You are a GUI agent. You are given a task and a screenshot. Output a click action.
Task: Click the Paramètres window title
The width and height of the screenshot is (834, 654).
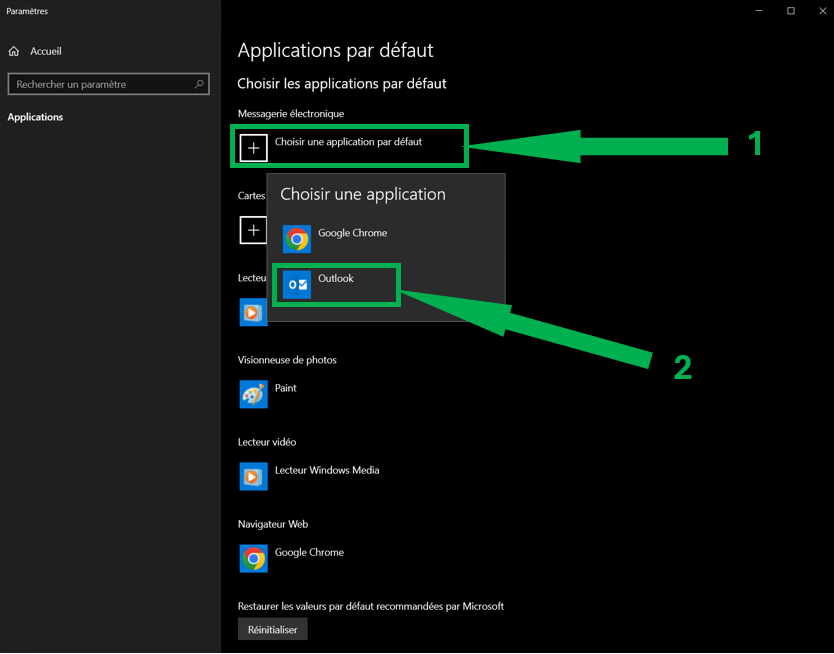[x=27, y=11]
